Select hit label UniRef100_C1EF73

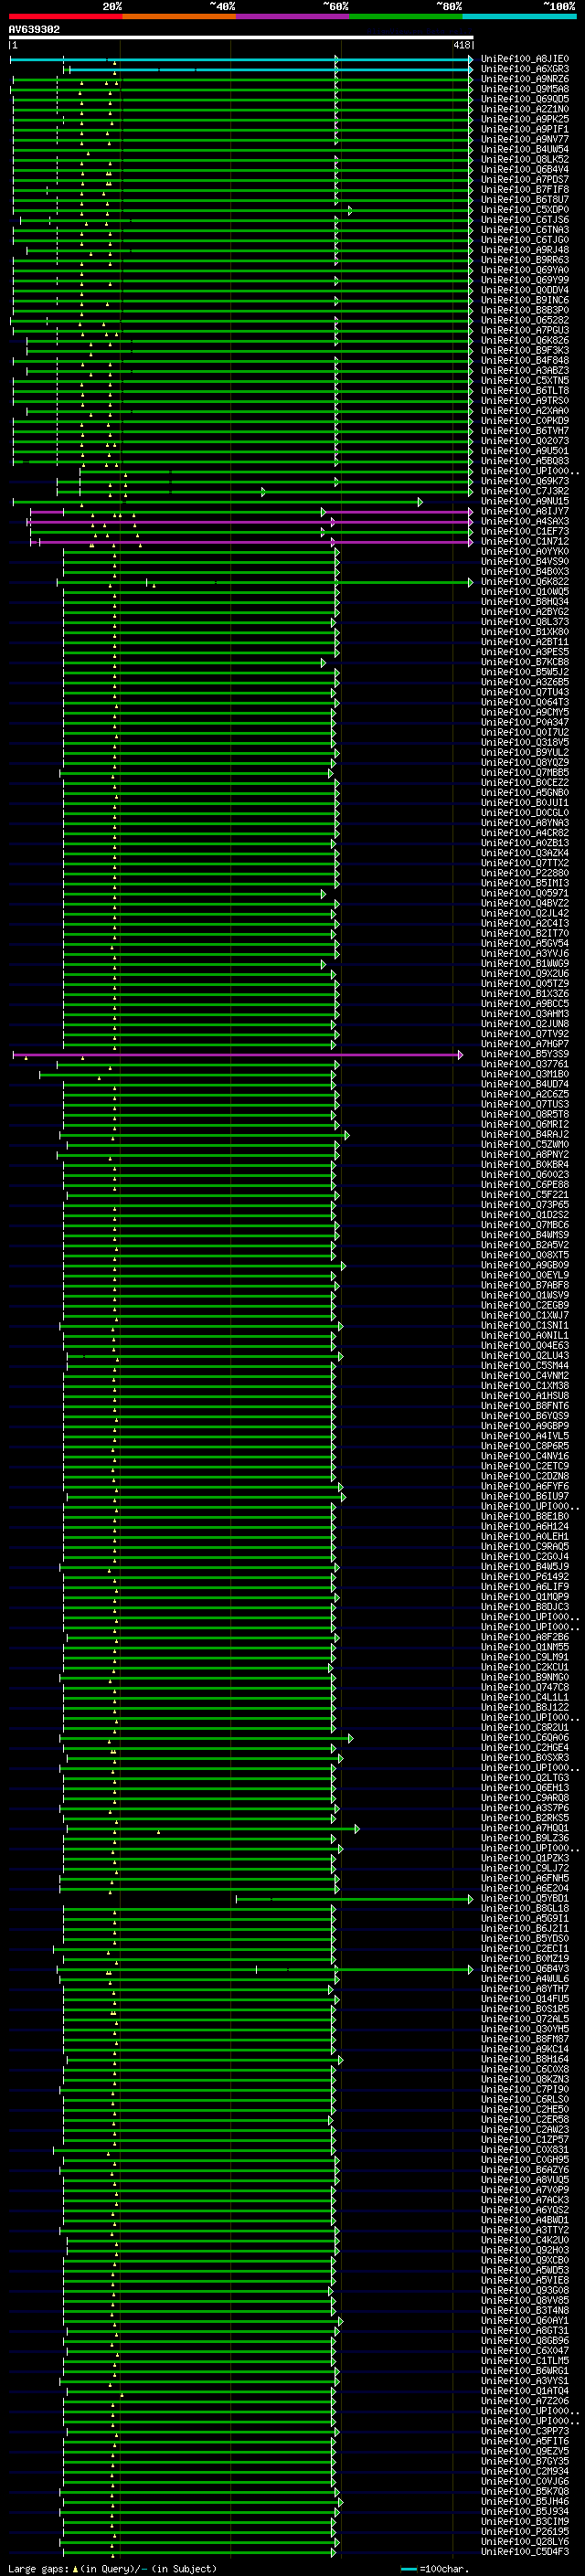point(525,531)
